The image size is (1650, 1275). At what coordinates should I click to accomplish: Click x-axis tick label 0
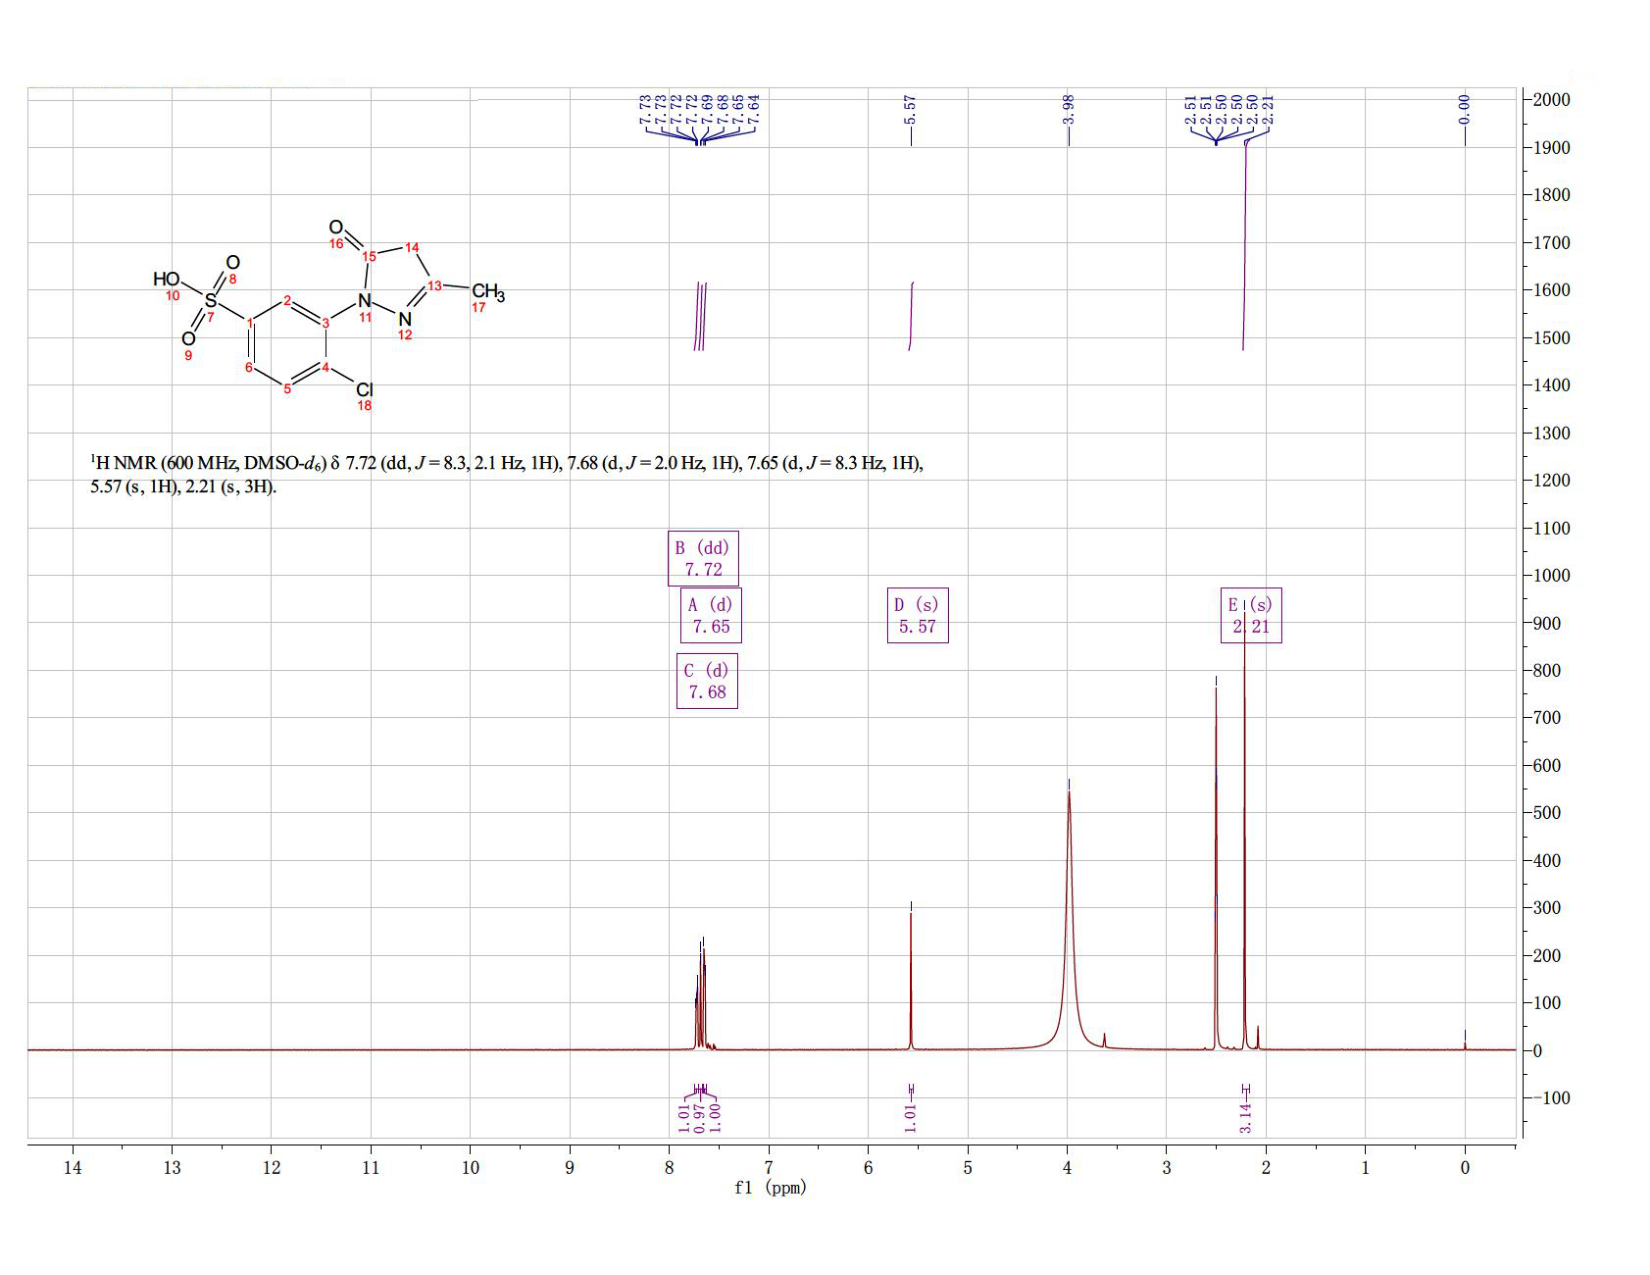point(1465,1167)
